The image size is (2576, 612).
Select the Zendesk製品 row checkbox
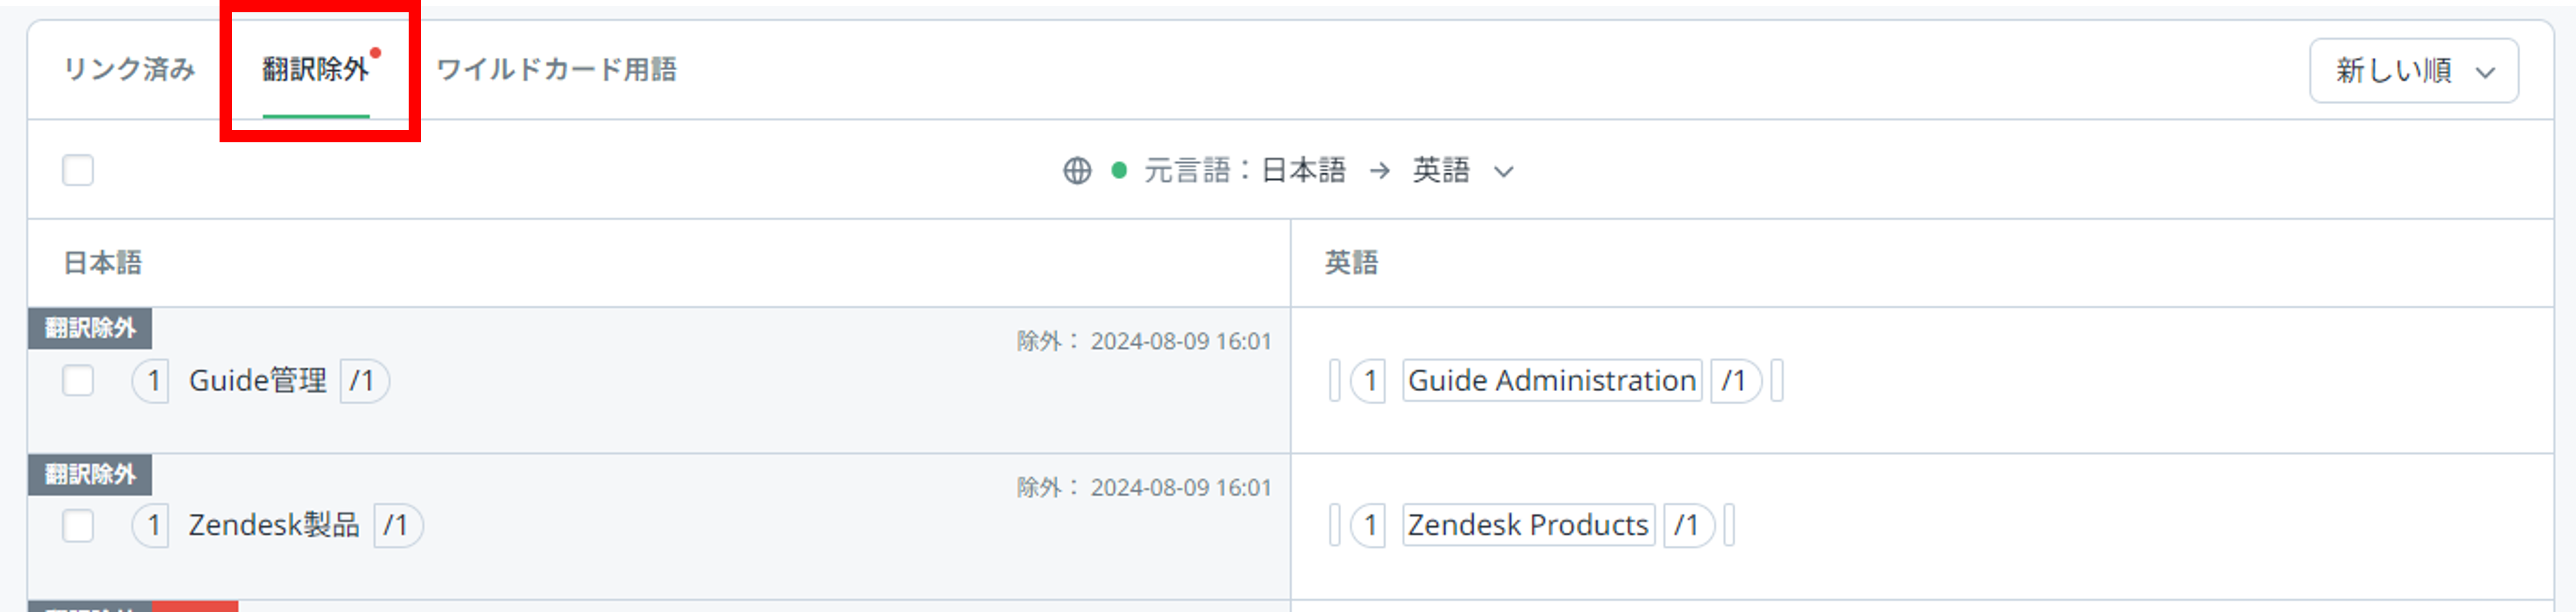tap(78, 526)
